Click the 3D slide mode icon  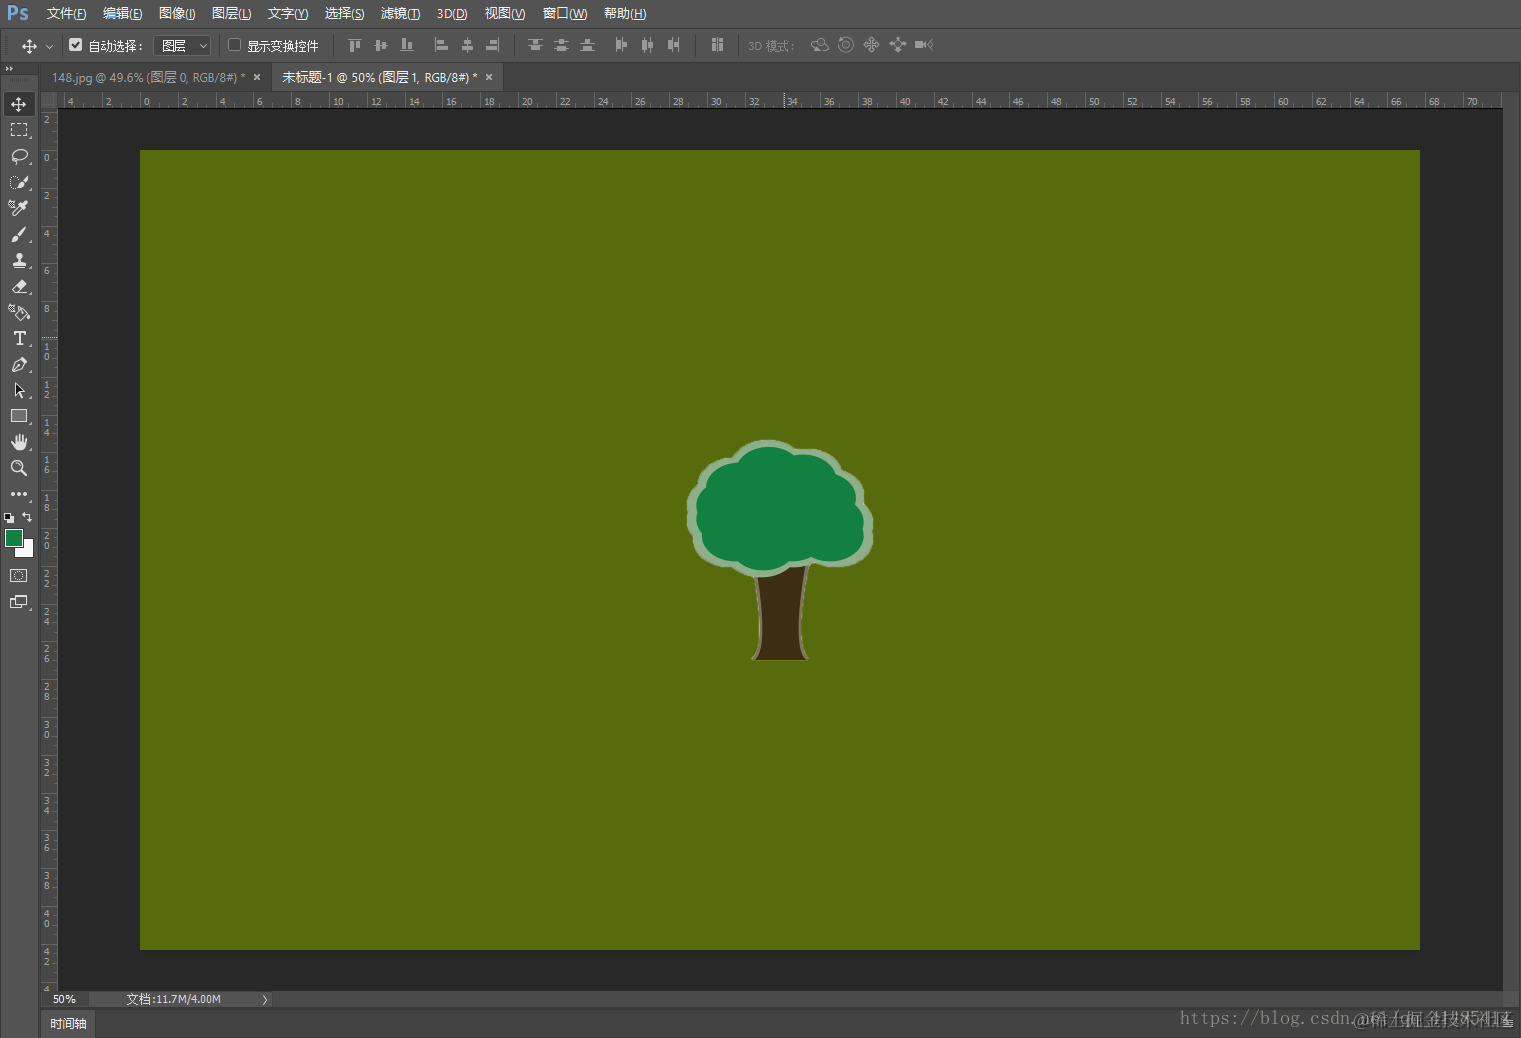click(898, 45)
